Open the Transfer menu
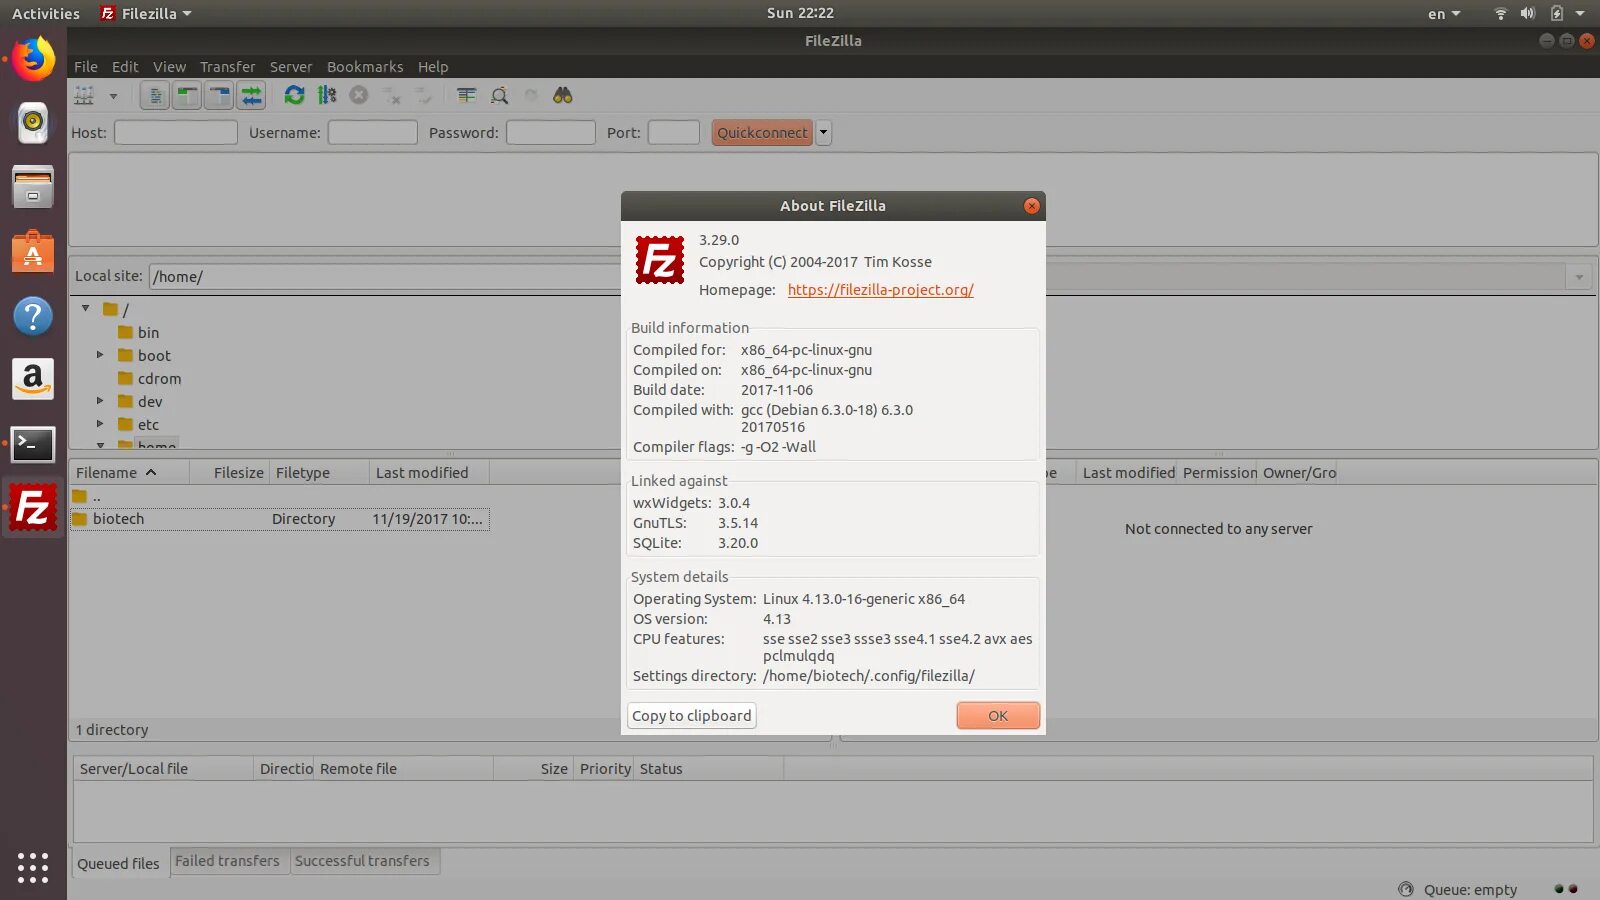Image resolution: width=1600 pixels, height=900 pixels. coord(227,67)
